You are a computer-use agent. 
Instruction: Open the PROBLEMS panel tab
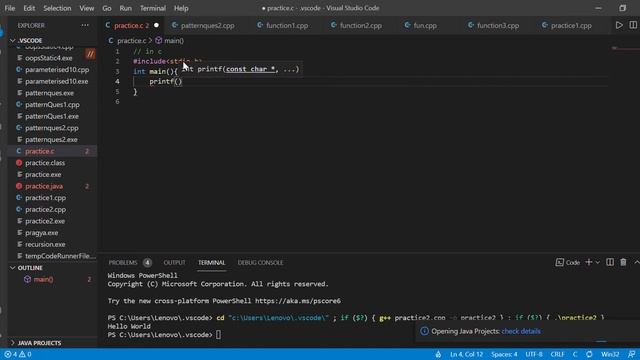coord(123,262)
